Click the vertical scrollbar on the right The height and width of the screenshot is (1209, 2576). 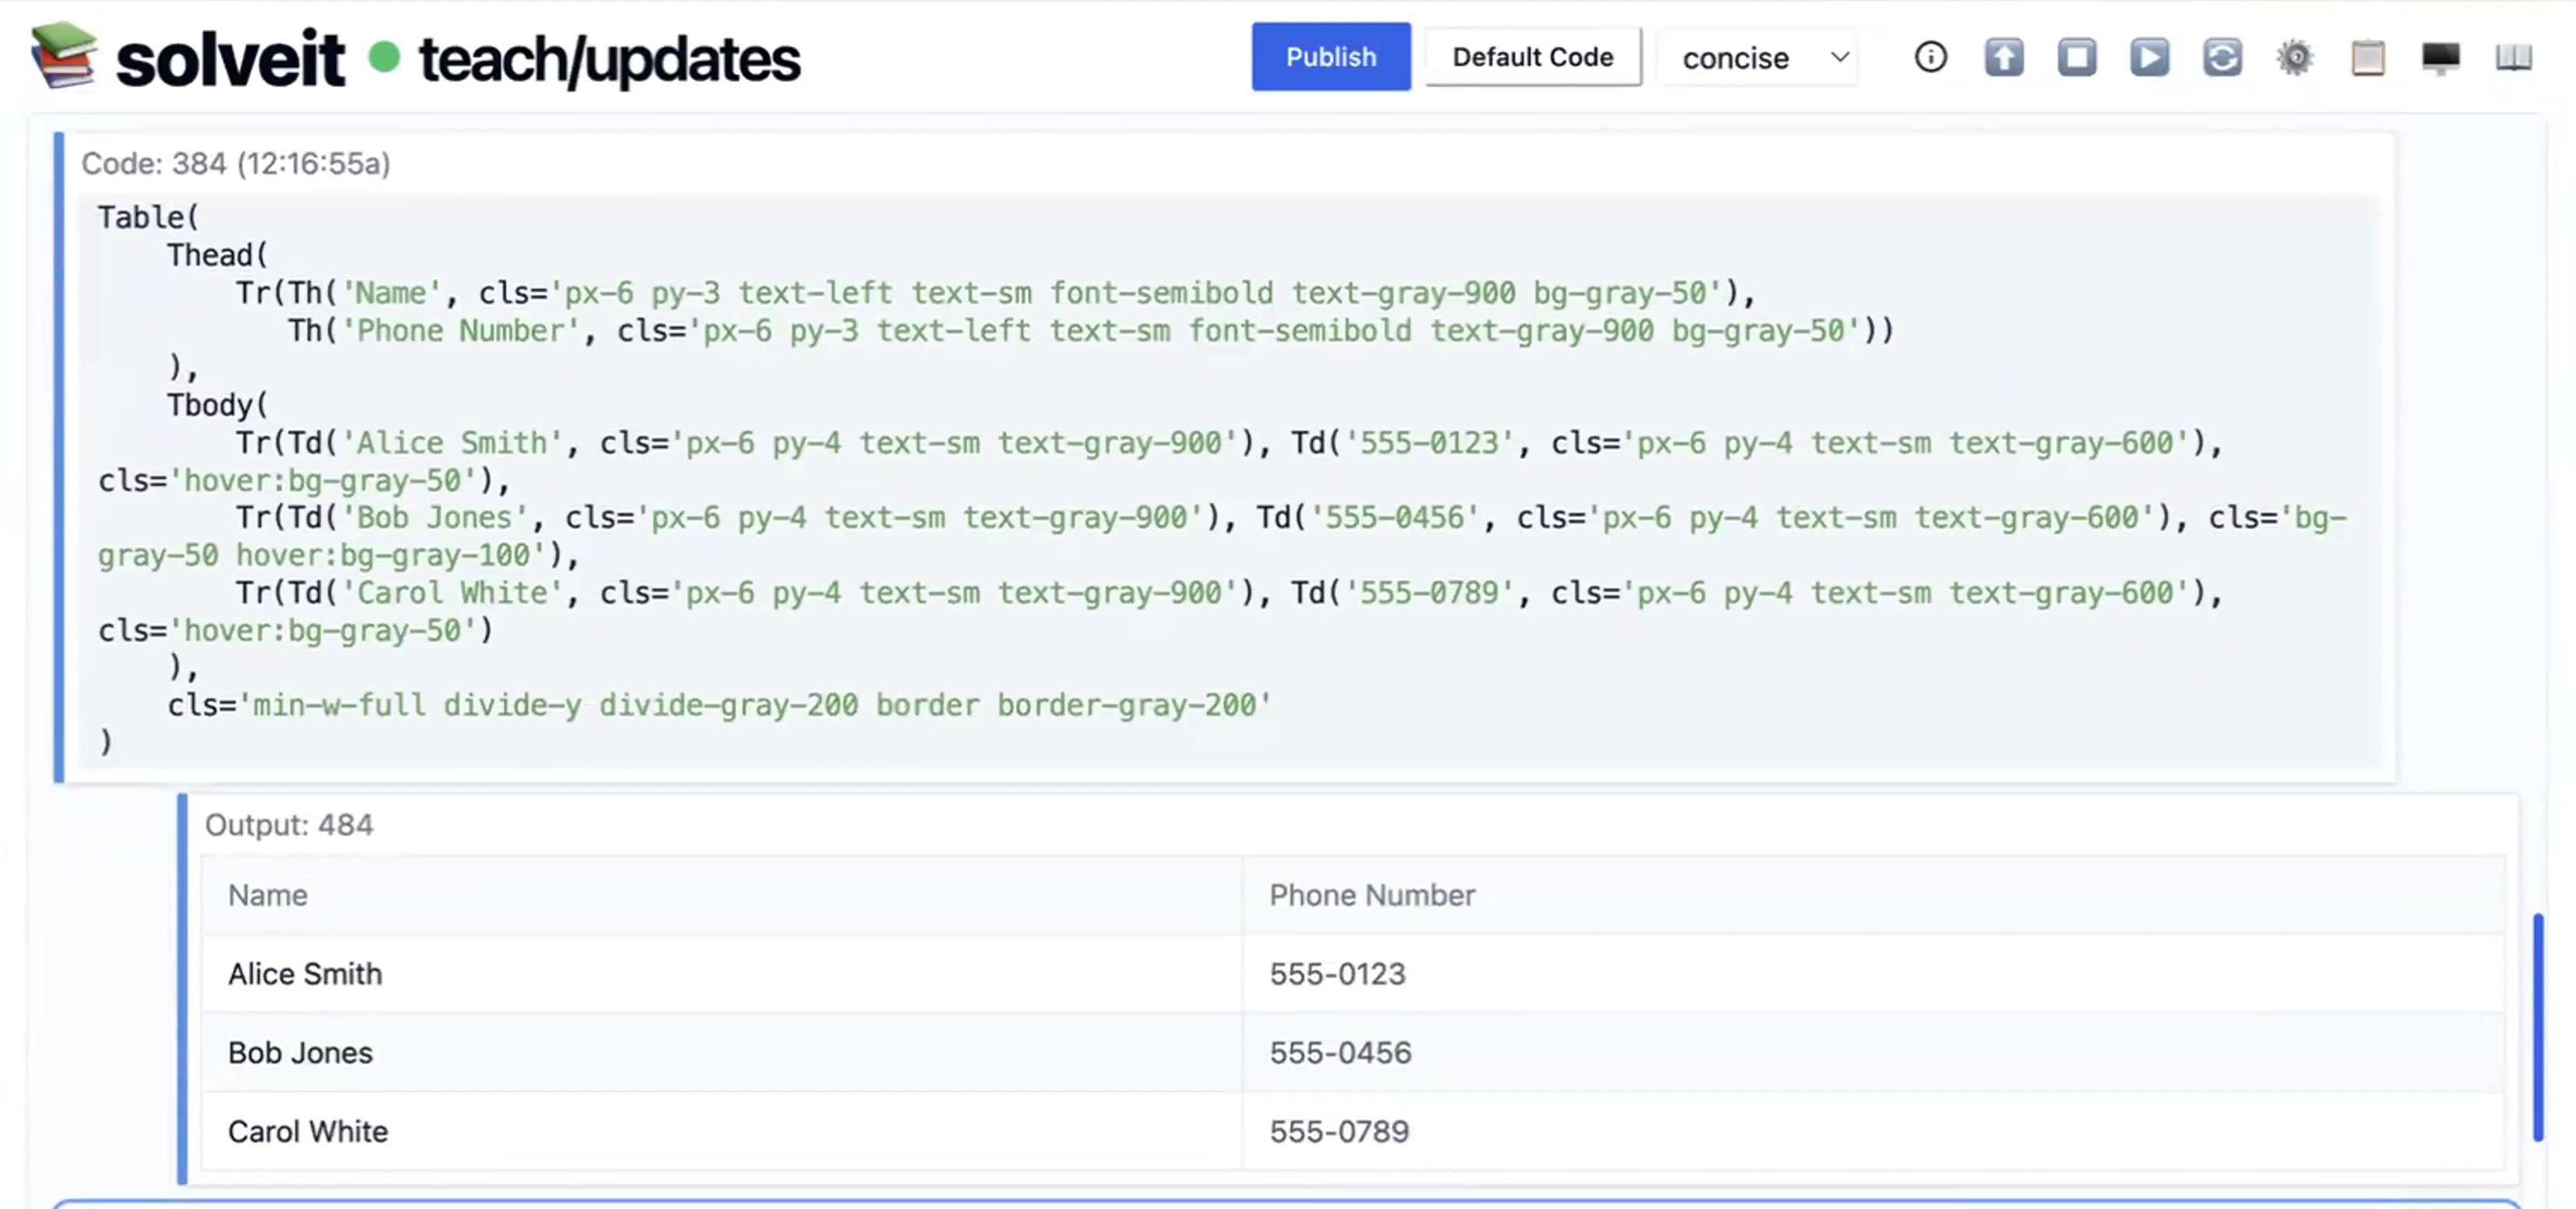2537,1026
